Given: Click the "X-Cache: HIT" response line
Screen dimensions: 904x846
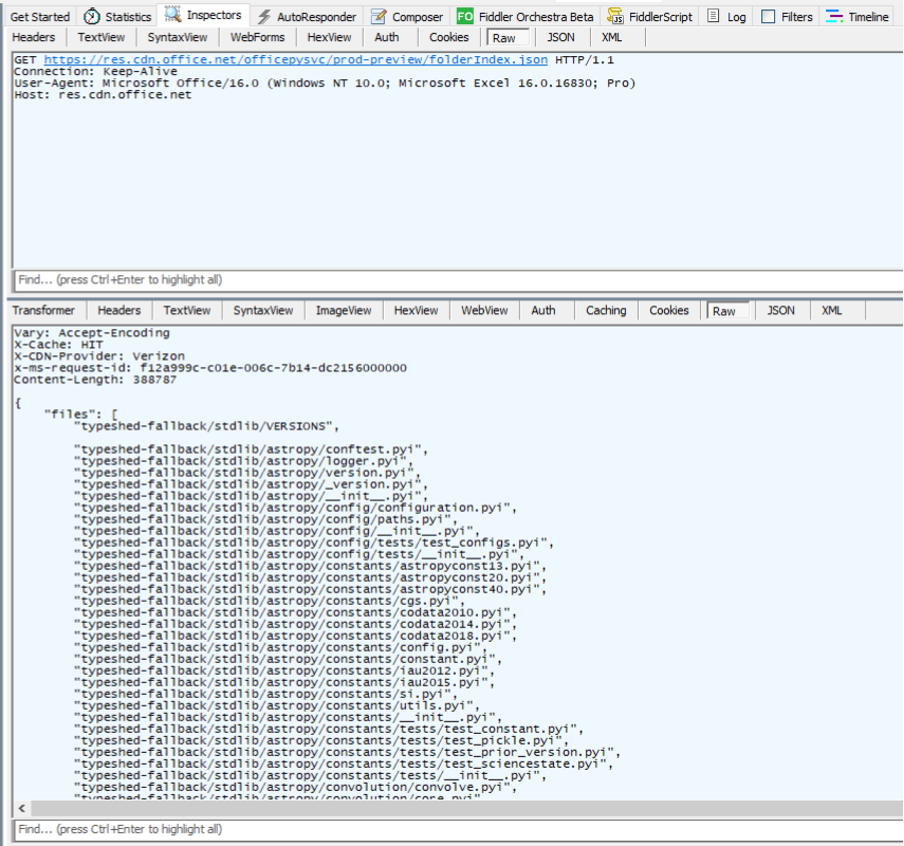Looking at the screenshot, I should pyautogui.click(x=58, y=344).
